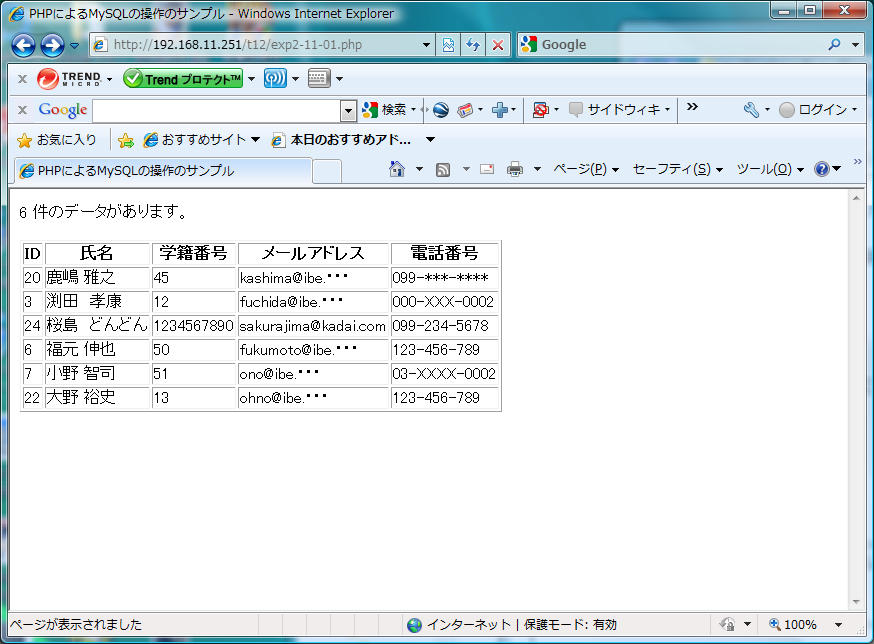Click the お気に入り favorites button
Image resolution: width=874 pixels, height=644 pixels.
pos(57,140)
